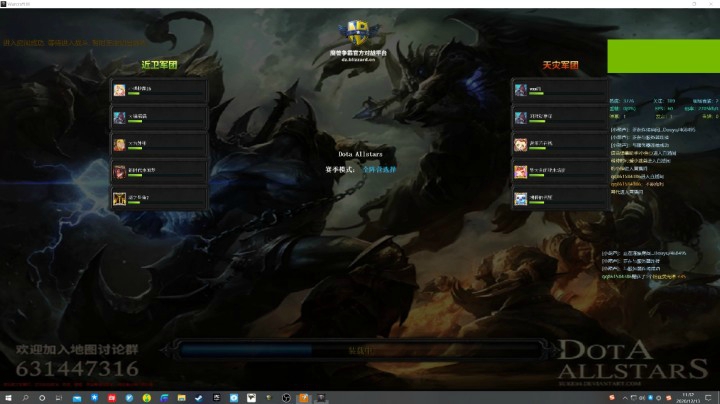Open Task View on taskbar
Viewport: 720px width, 404px height.
(x=59, y=398)
